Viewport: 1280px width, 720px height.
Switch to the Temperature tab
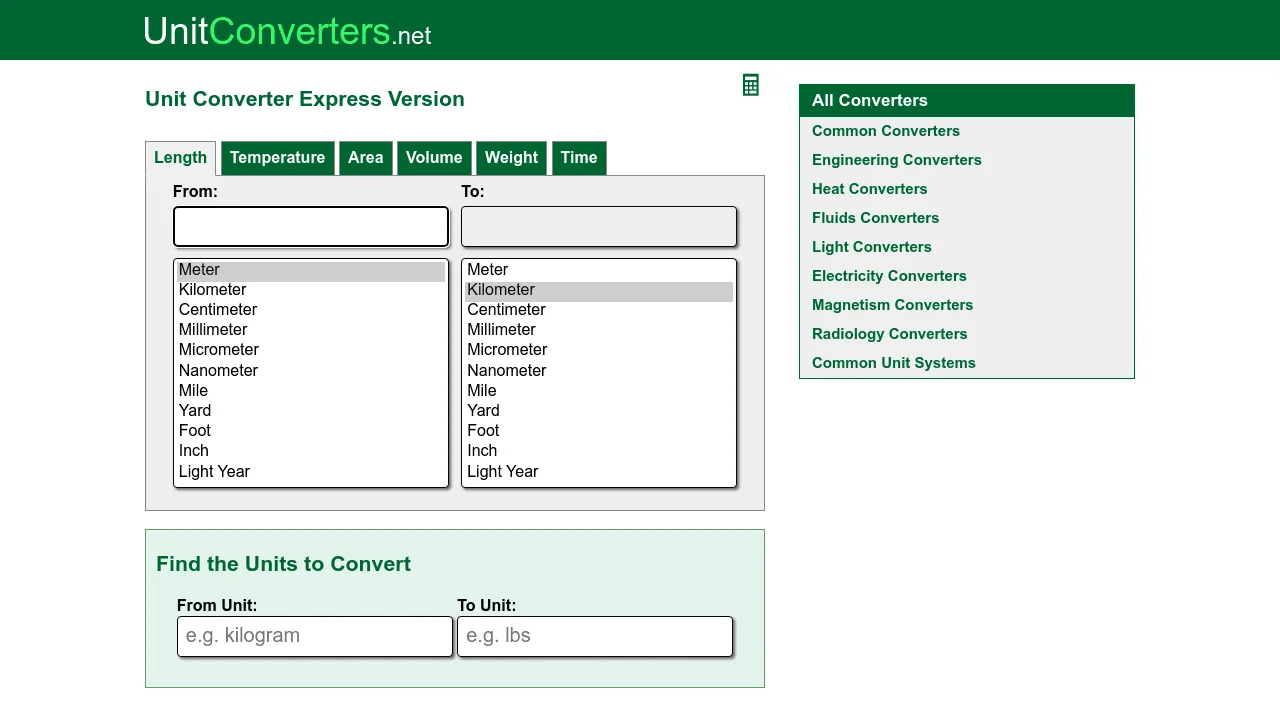(277, 158)
